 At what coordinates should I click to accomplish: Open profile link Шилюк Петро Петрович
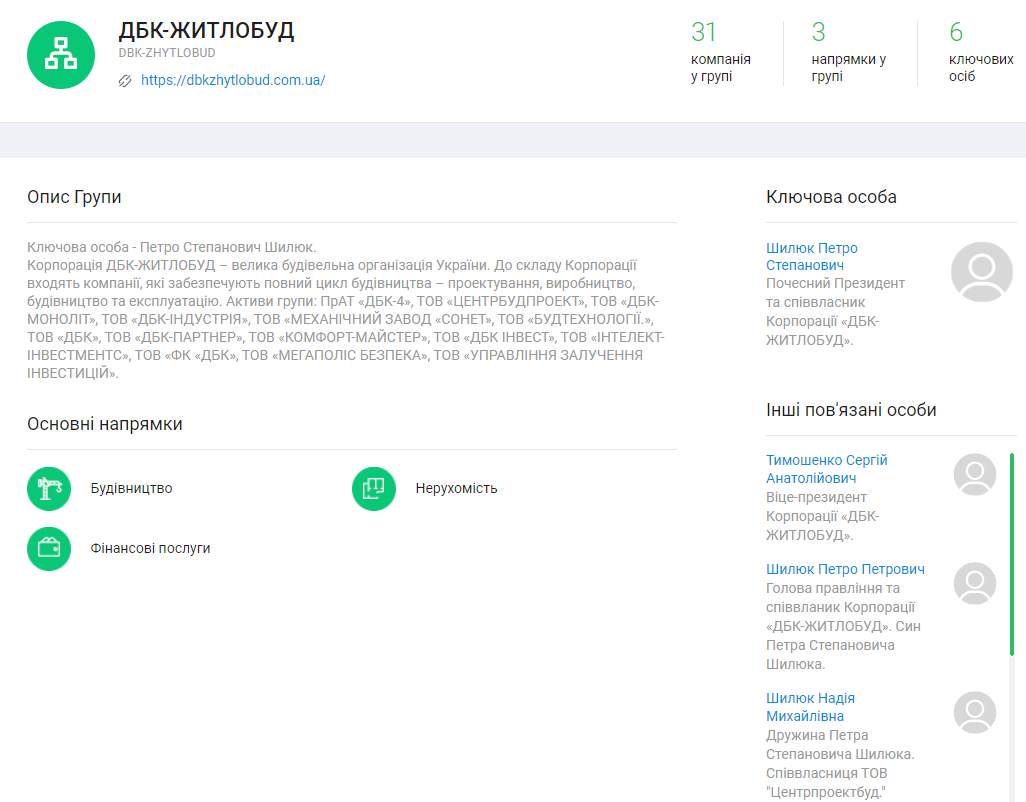point(844,569)
